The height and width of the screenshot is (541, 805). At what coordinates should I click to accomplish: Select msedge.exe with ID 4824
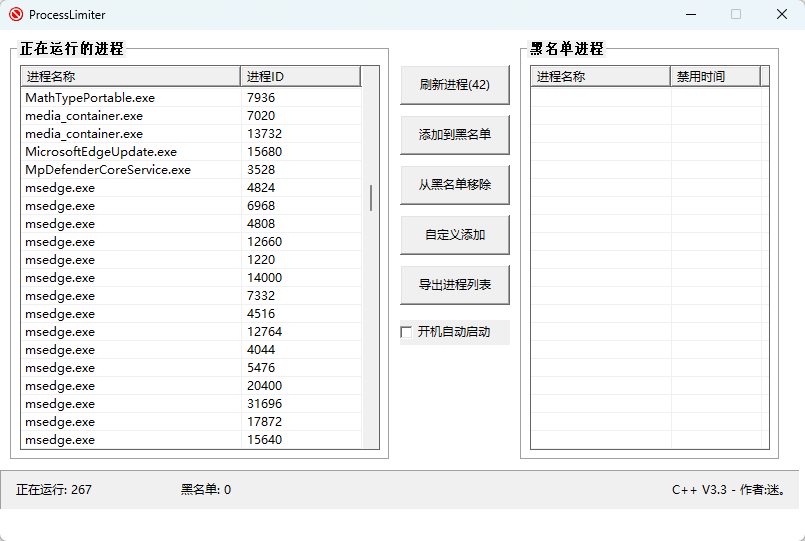click(x=191, y=187)
